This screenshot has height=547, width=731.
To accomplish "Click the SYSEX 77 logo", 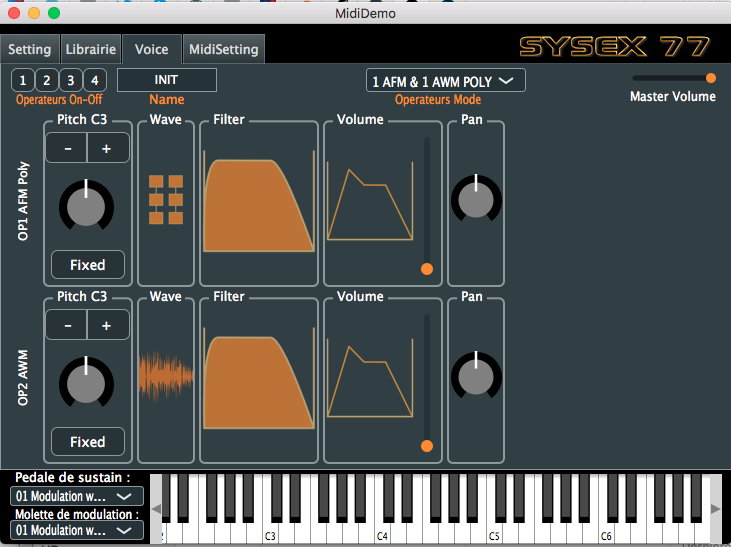I will pos(614,47).
